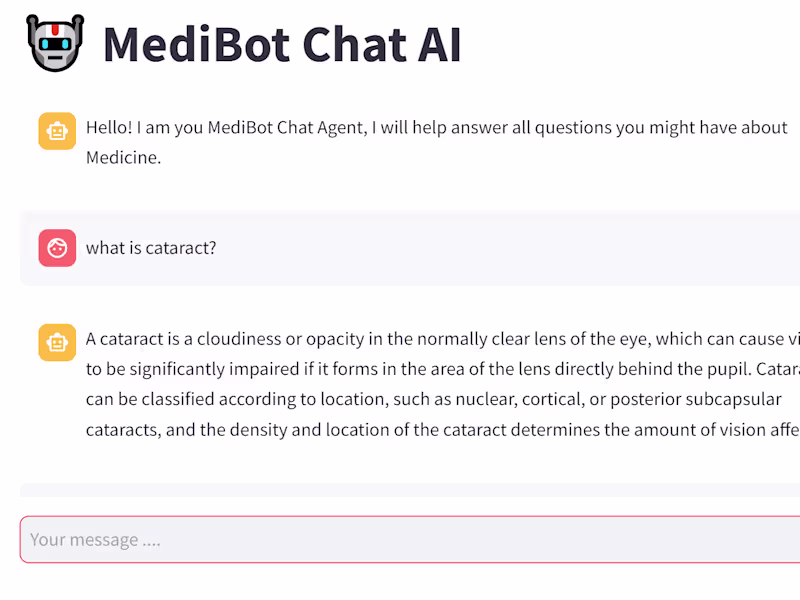The height and width of the screenshot is (600, 800).
Task: Click the assistant avatar beside the greeting
Action: [57, 131]
